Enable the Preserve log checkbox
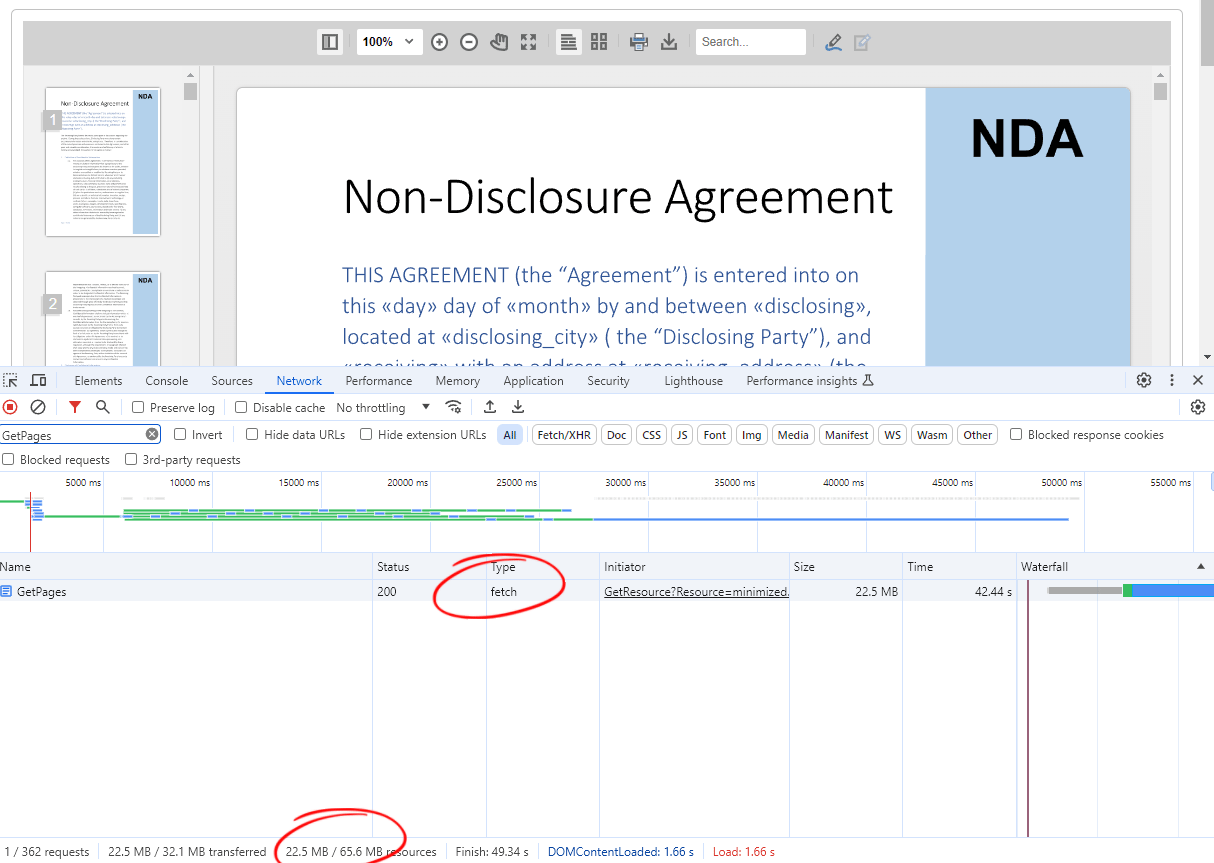 click(139, 407)
